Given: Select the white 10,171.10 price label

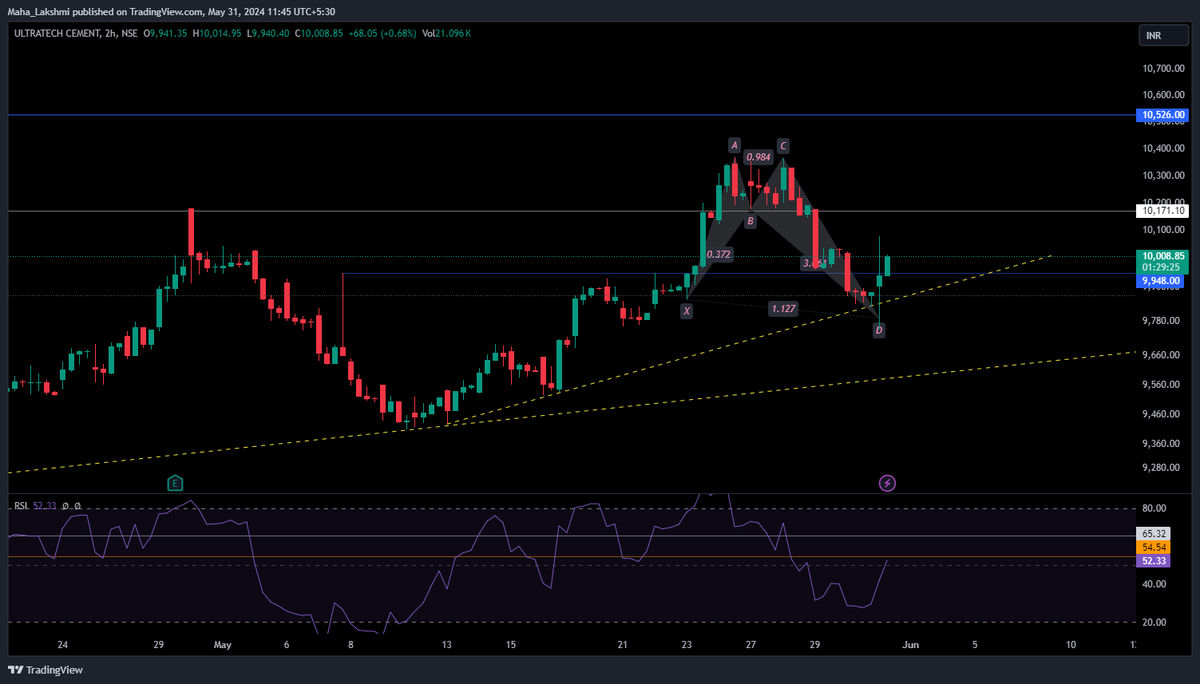Looking at the screenshot, I should [x=1162, y=211].
